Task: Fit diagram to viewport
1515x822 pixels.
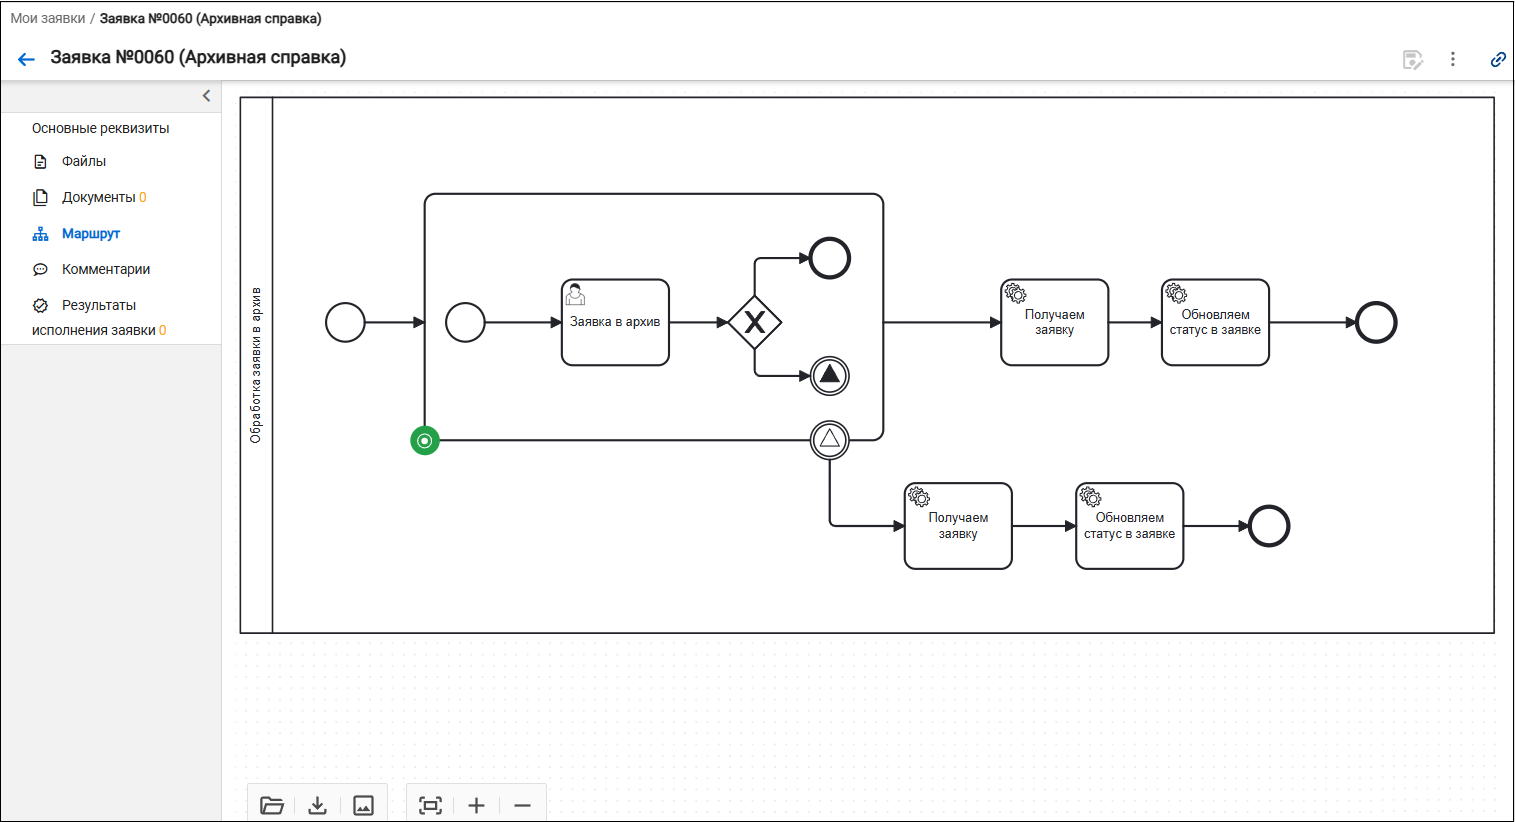Action: tap(431, 805)
